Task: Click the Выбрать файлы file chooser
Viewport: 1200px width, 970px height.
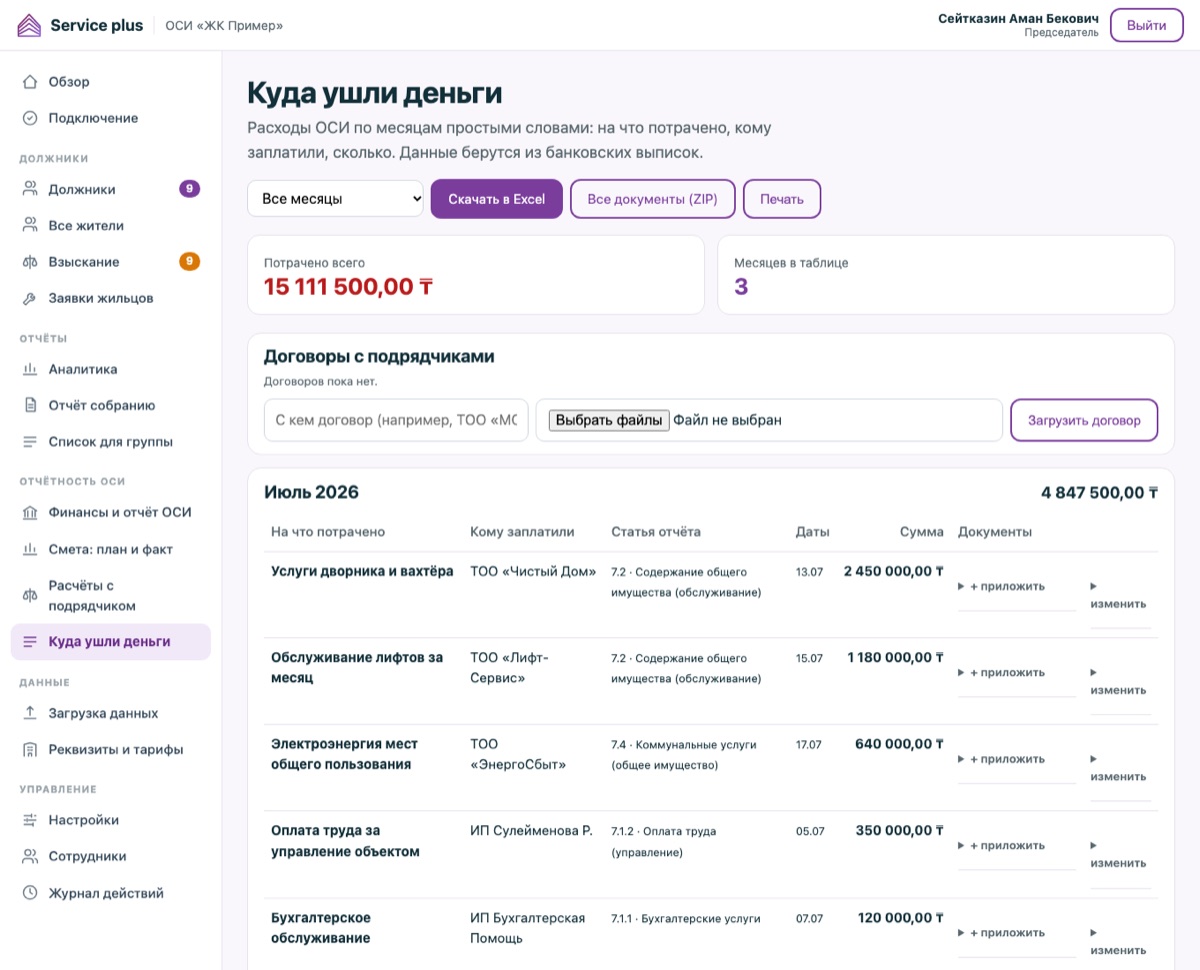Action: (x=610, y=420)
